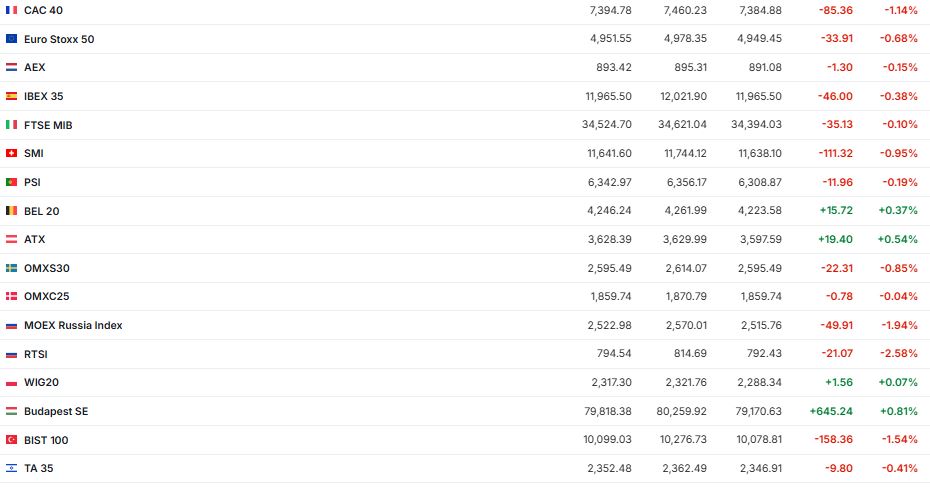Viewport: 930px width, 487px height.
Task: Click the Hungary flag icon beside Budapest SE
Action: tap(11, 411)
